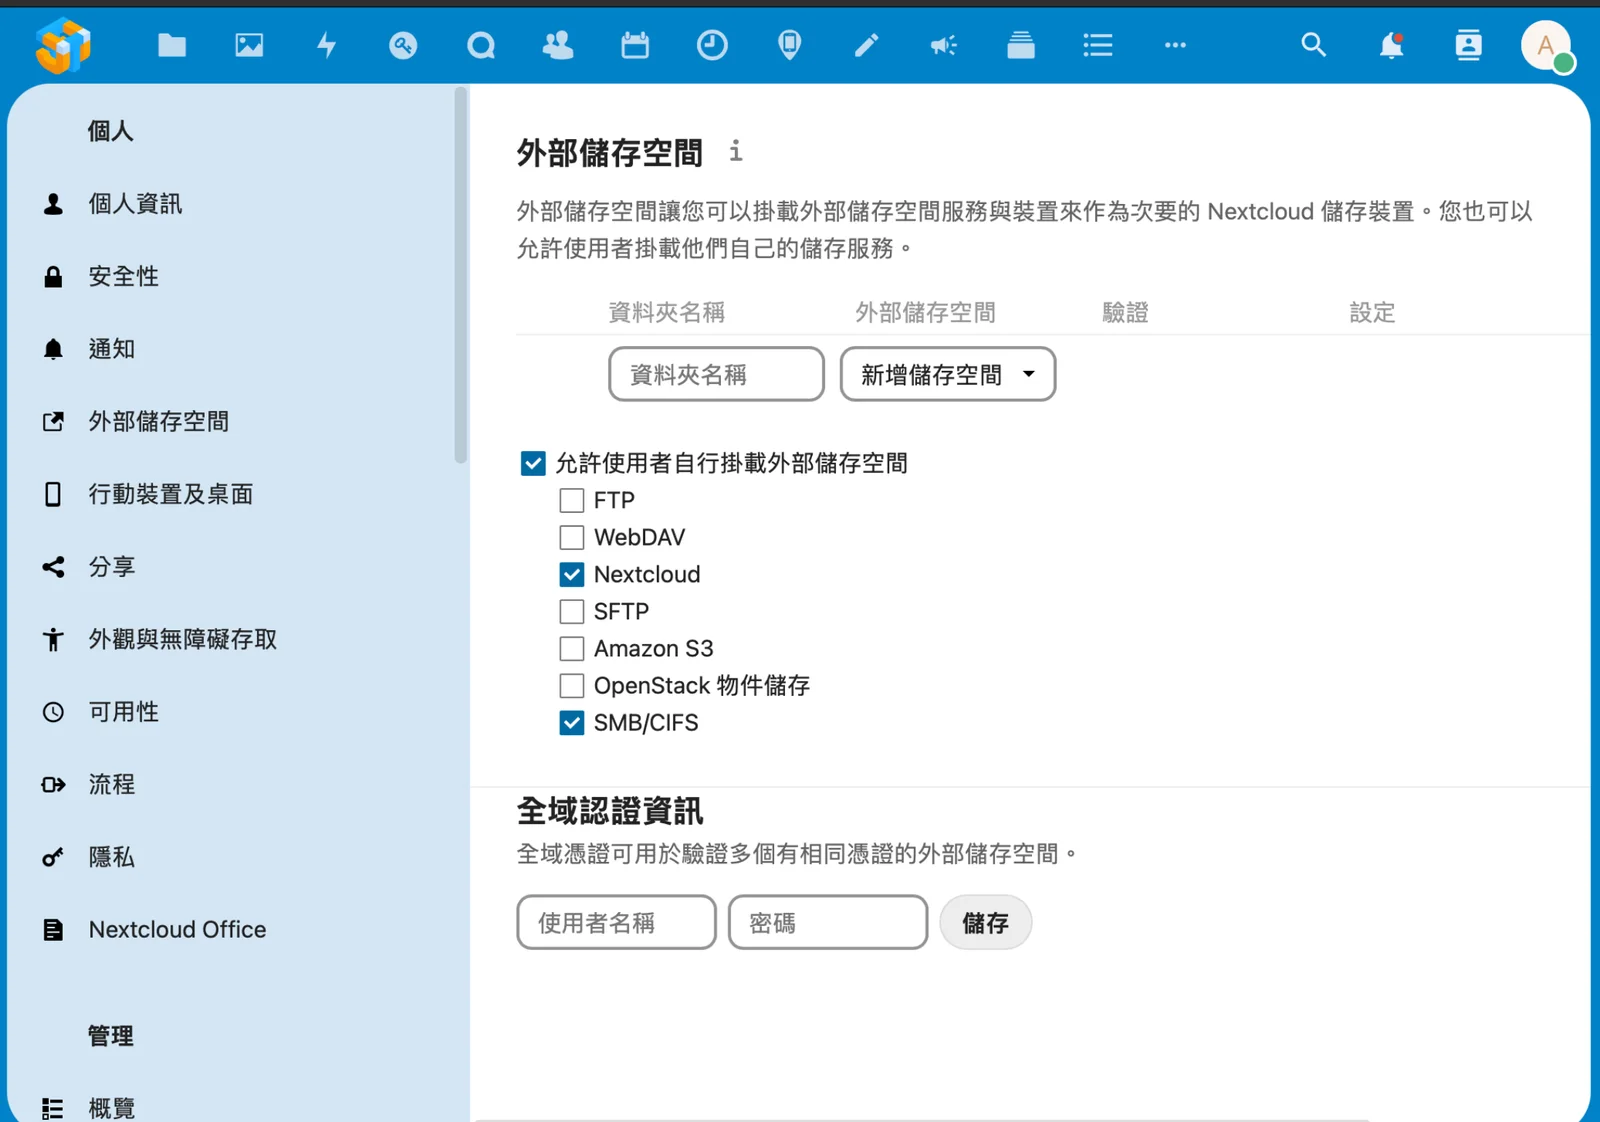Expand the more apps ellipsis menu
This screenshot has width=1600, height=1122.
click(x=1175, y=45)
